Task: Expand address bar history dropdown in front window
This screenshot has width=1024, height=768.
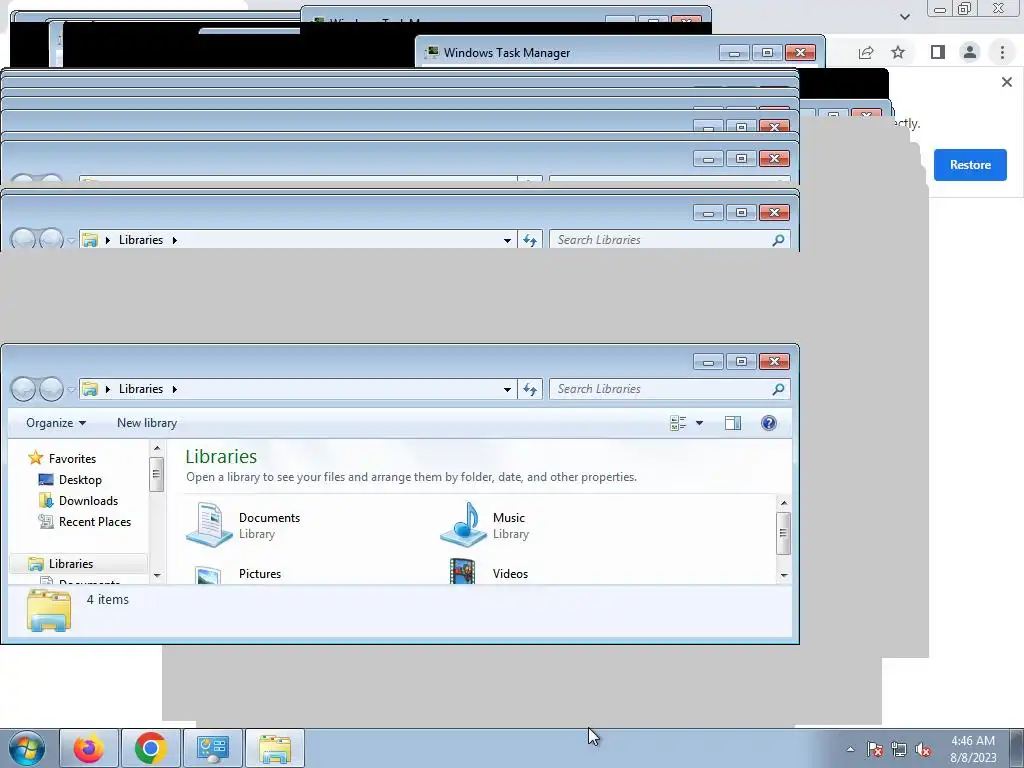Action: pyautogui.click(x=507, y=389)
